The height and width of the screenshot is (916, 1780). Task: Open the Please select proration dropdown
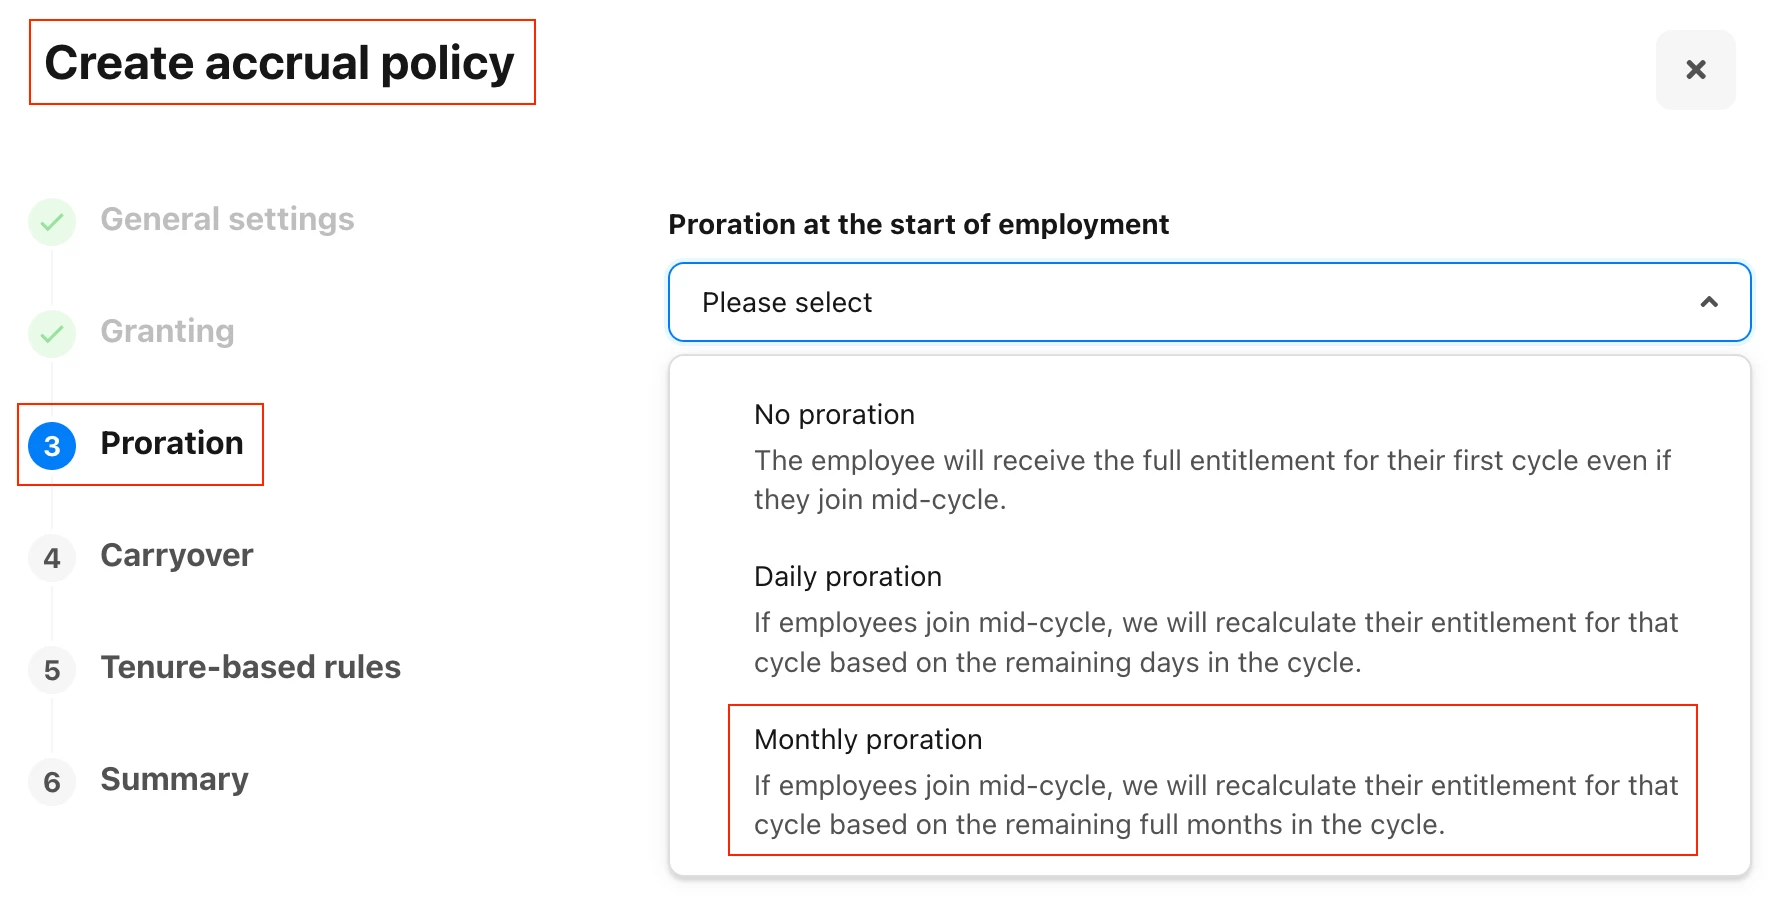tap(1209, 302)
